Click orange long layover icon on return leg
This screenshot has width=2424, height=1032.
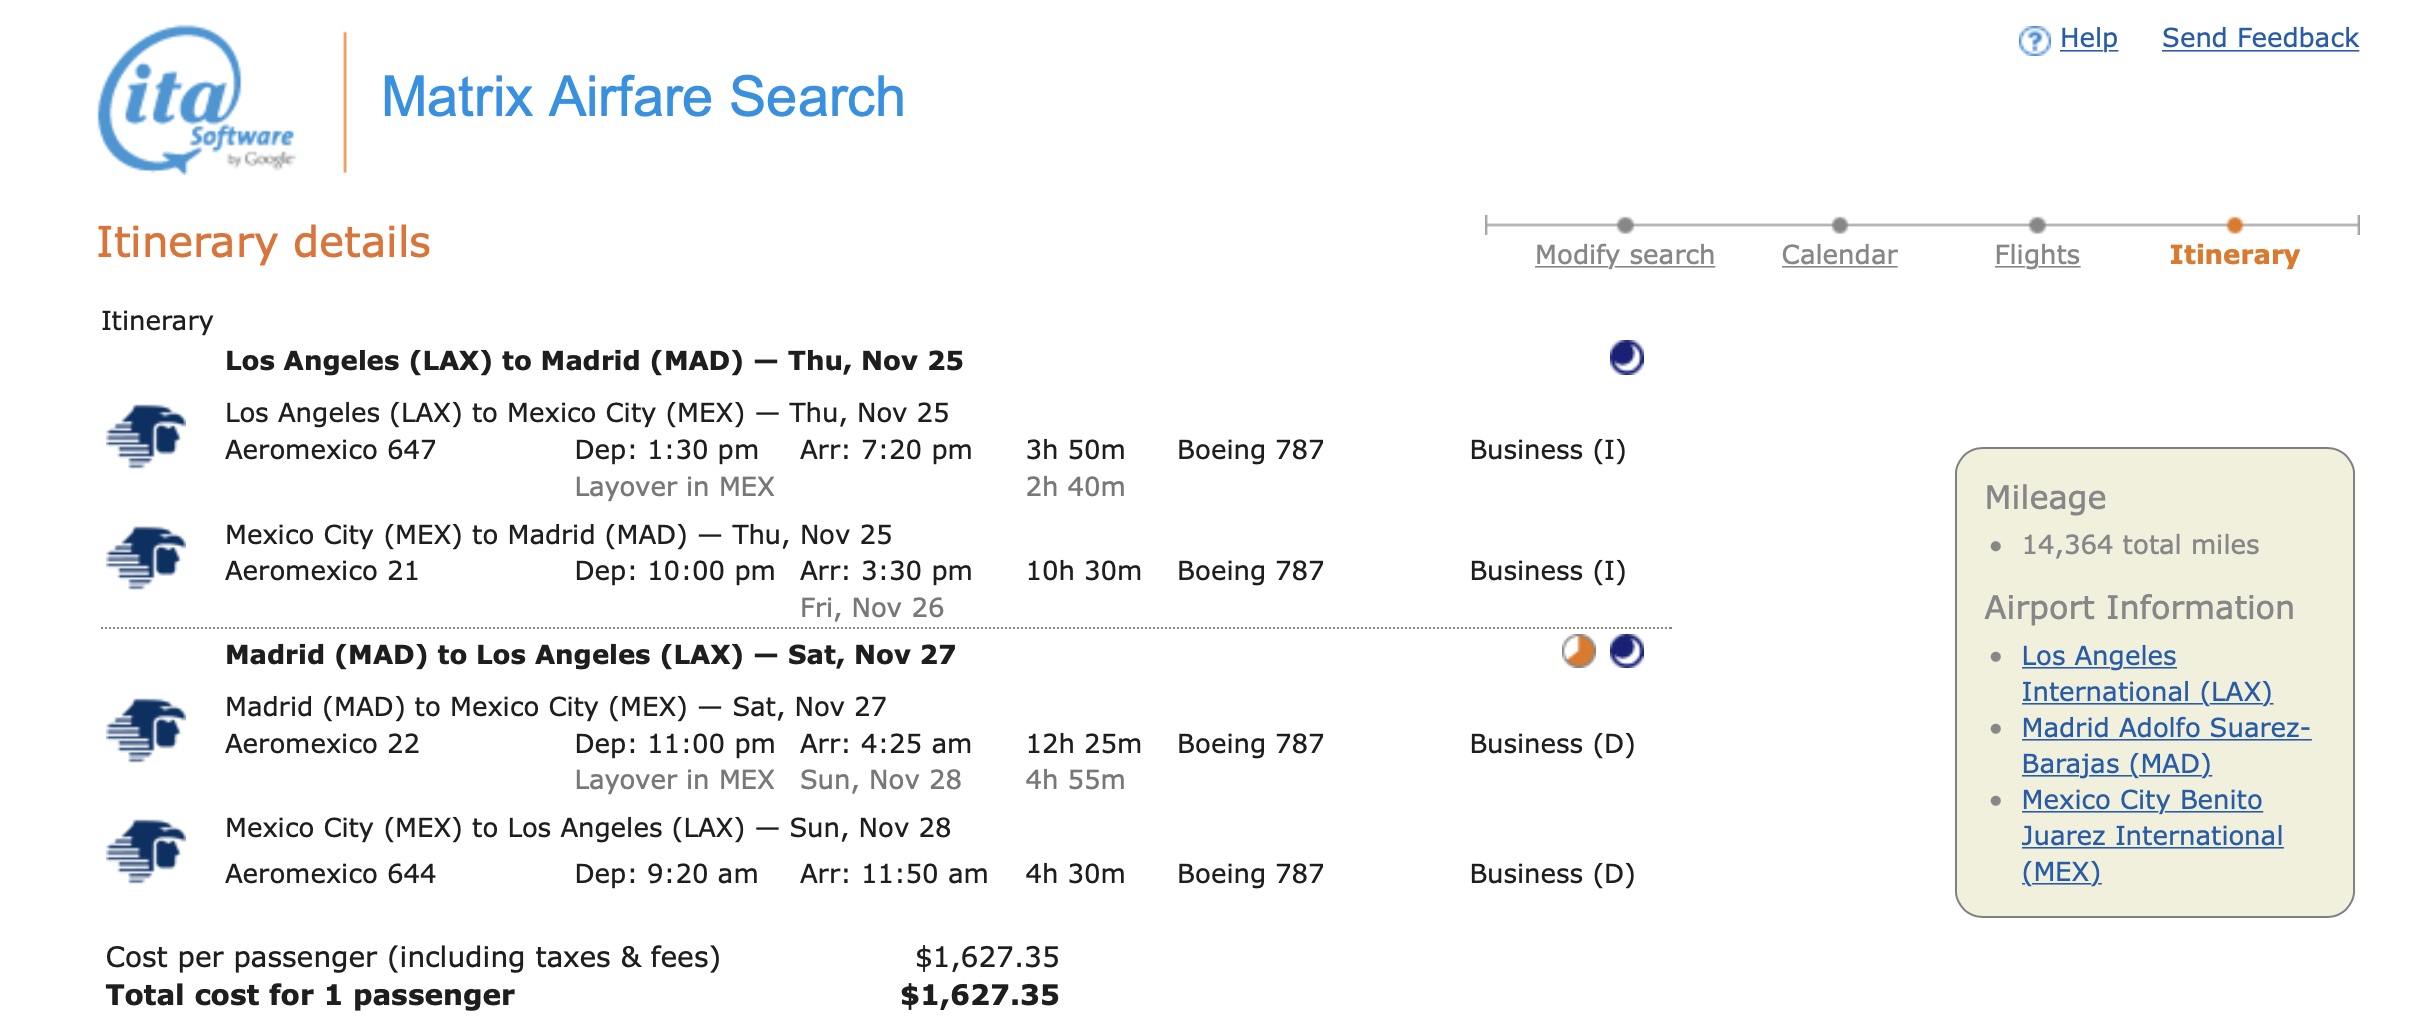click(1578, 651)
